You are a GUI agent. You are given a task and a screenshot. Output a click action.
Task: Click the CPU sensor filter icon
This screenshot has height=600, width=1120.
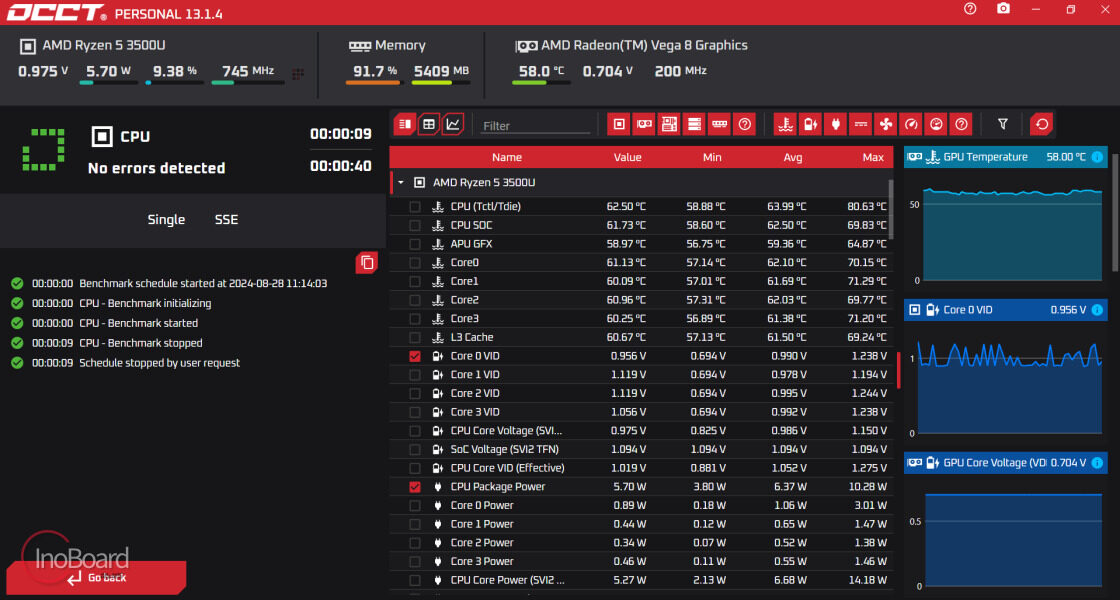[x=619, y=124]
